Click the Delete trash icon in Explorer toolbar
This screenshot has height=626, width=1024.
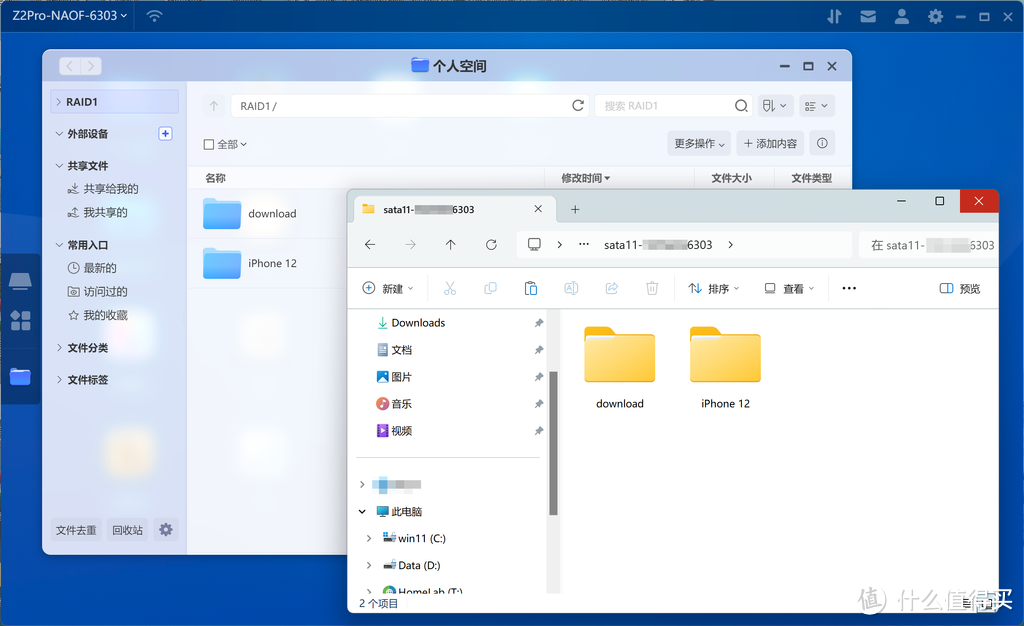(x=652, y=288)
